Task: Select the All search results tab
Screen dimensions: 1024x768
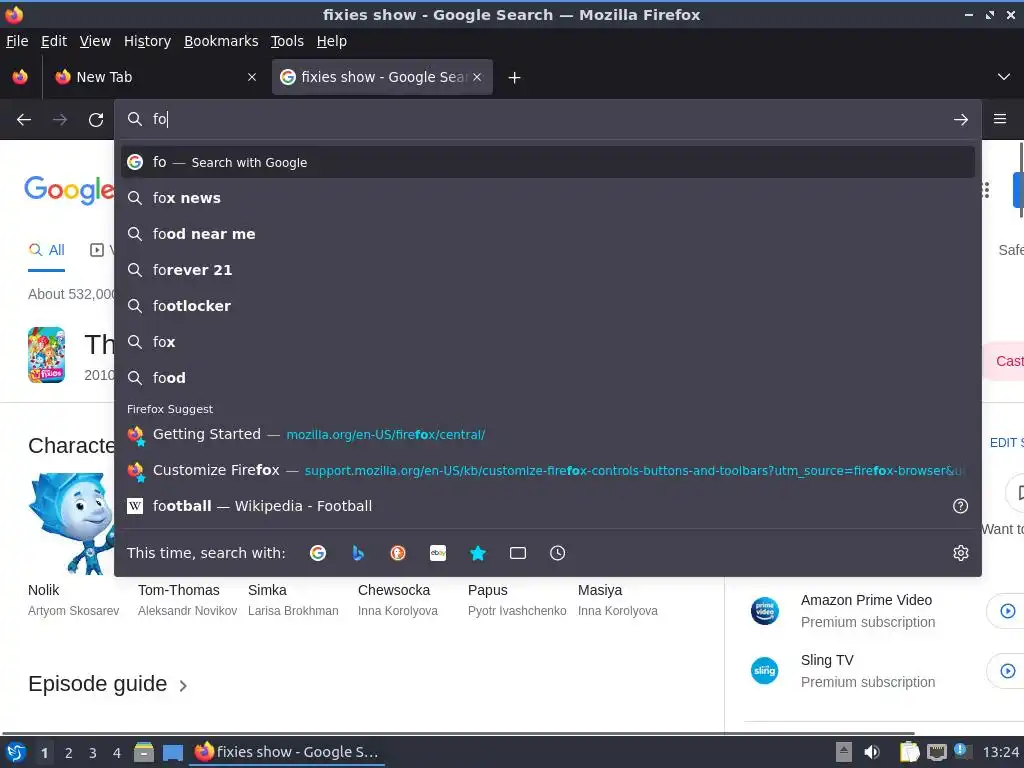Action: coord(46,250)
